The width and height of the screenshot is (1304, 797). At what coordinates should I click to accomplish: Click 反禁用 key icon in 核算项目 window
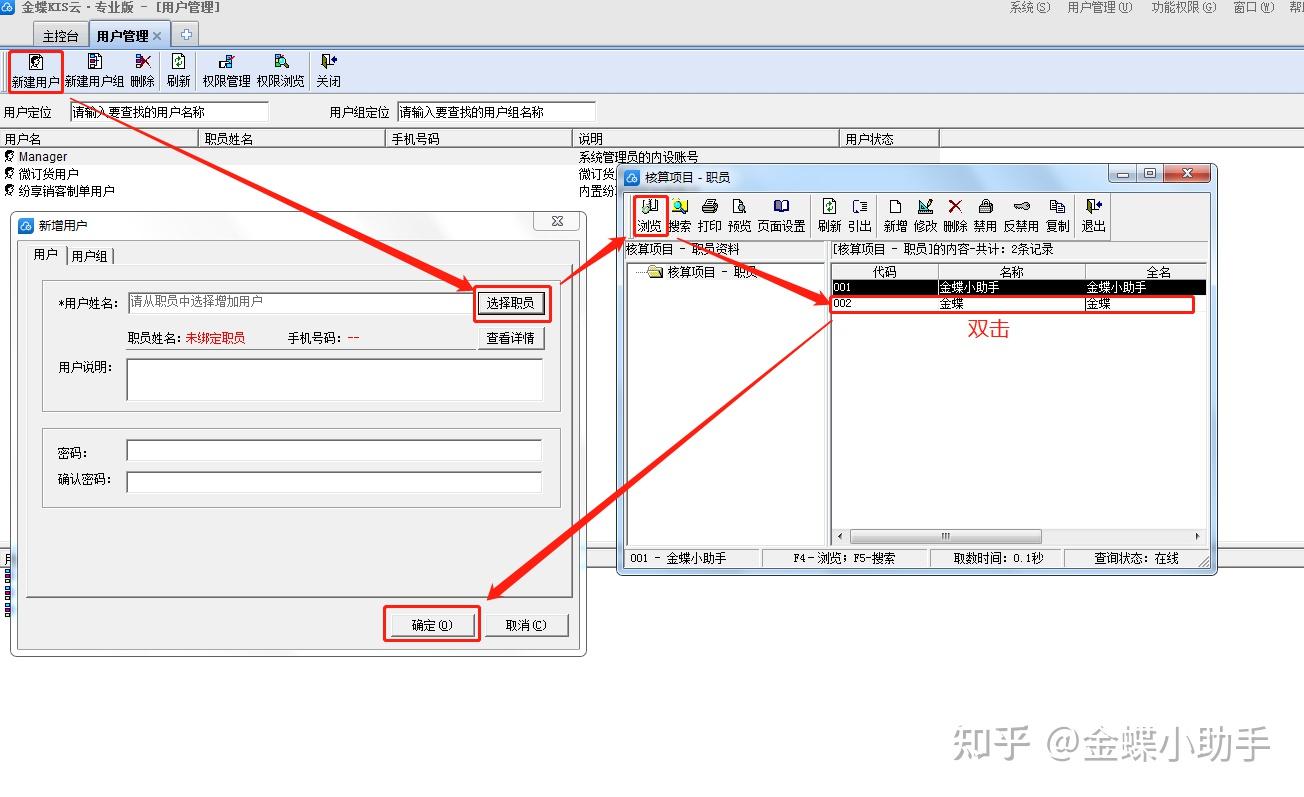pyautogui.click(x=1021, y=215)
